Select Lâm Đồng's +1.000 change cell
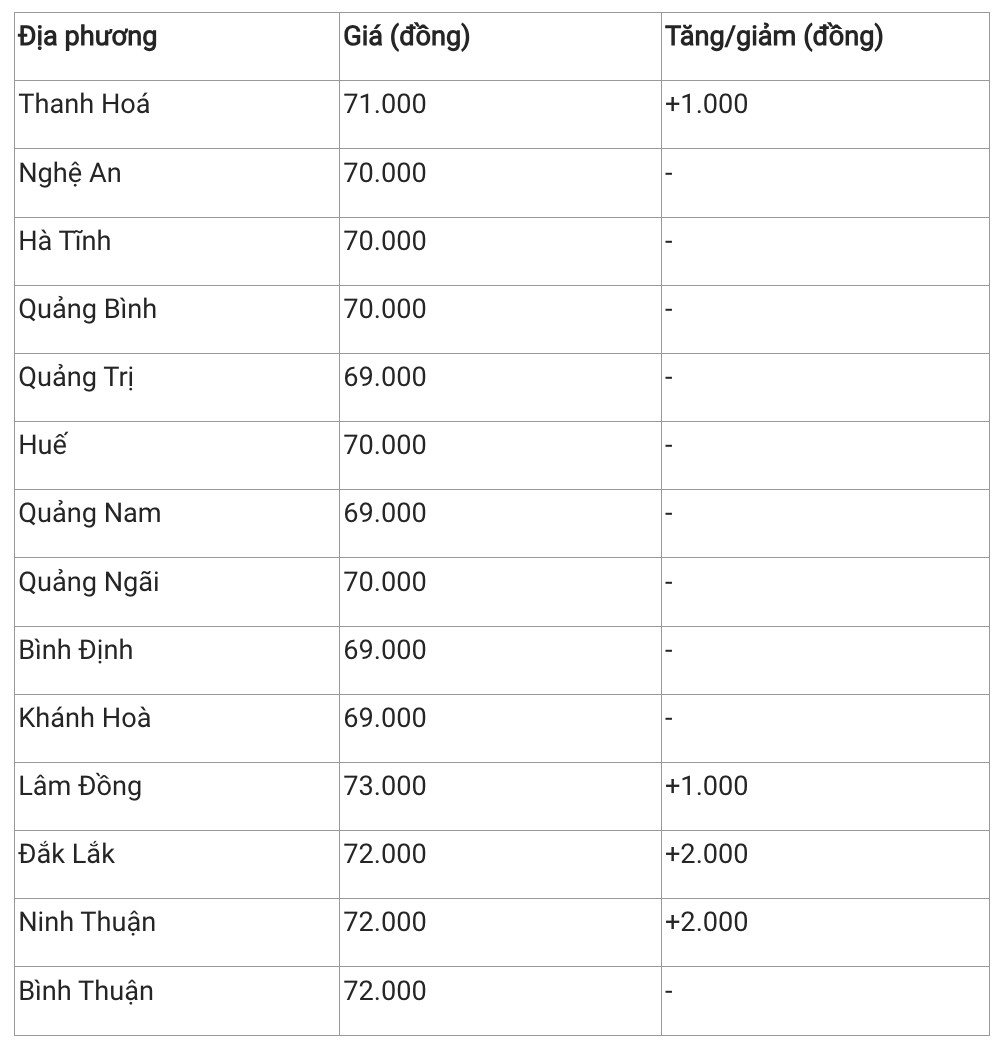Screen dimensions: 998x1050 coord(707,786)
